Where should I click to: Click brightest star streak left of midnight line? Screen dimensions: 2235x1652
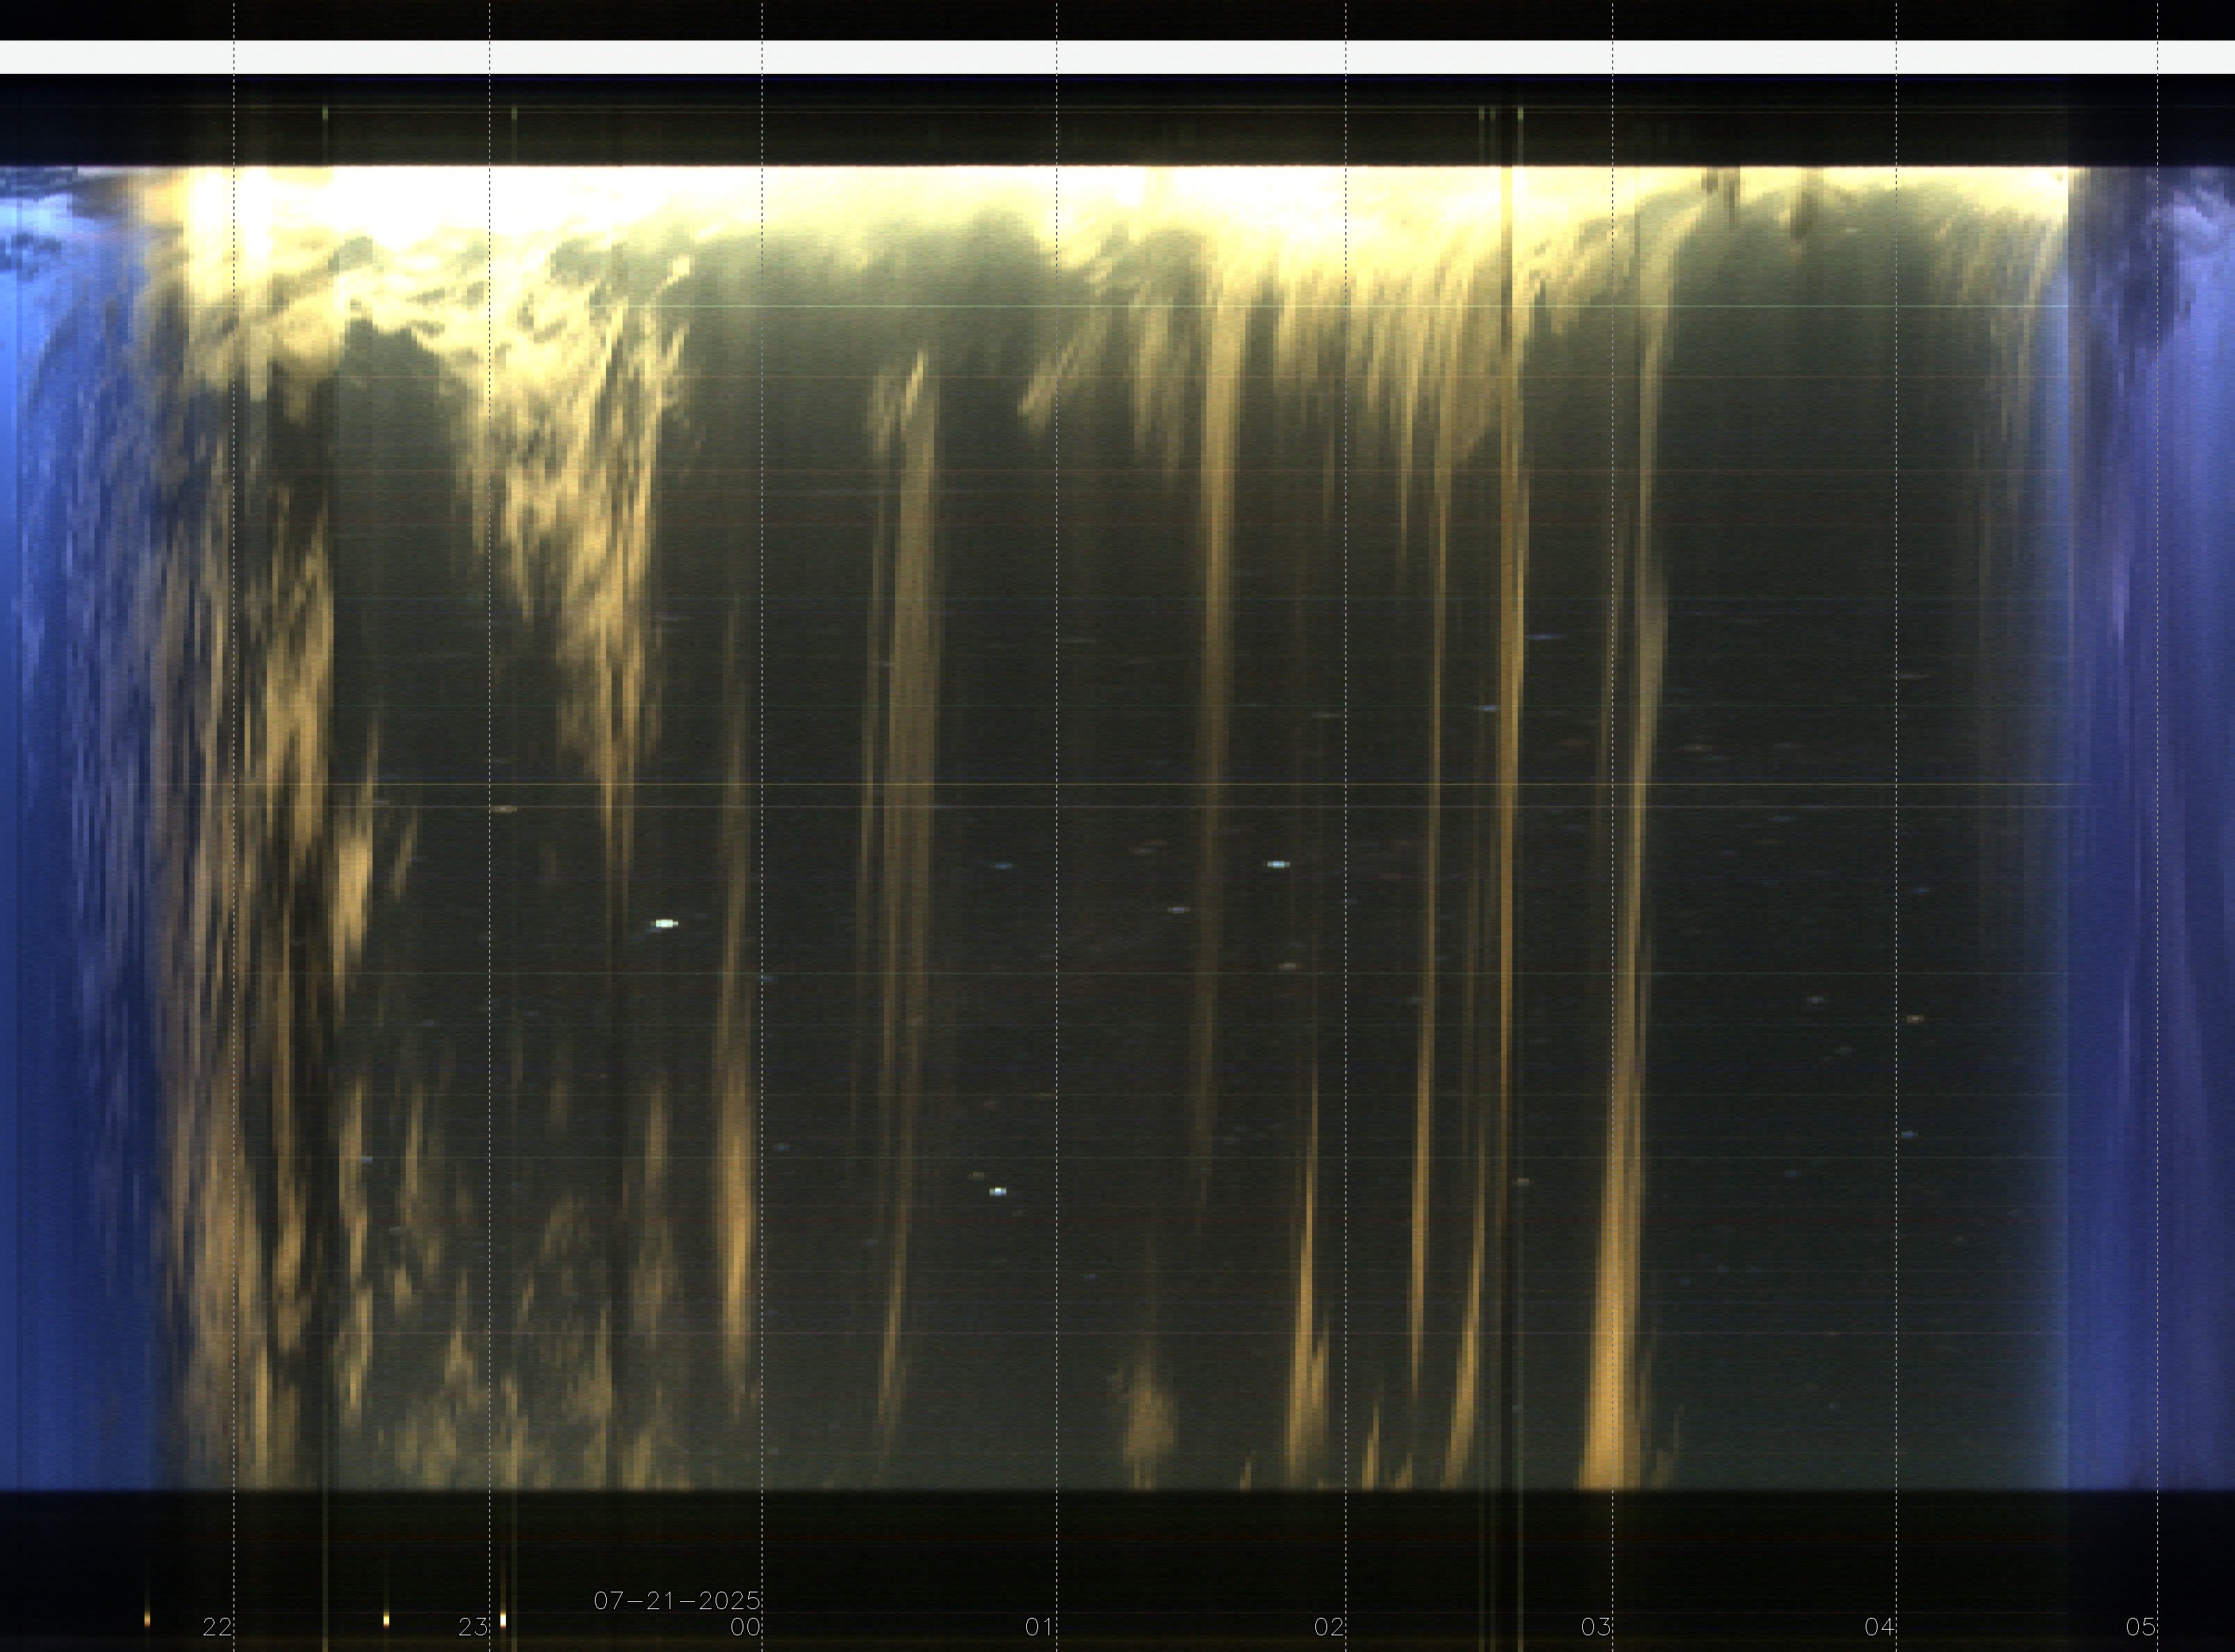[665, 924]
